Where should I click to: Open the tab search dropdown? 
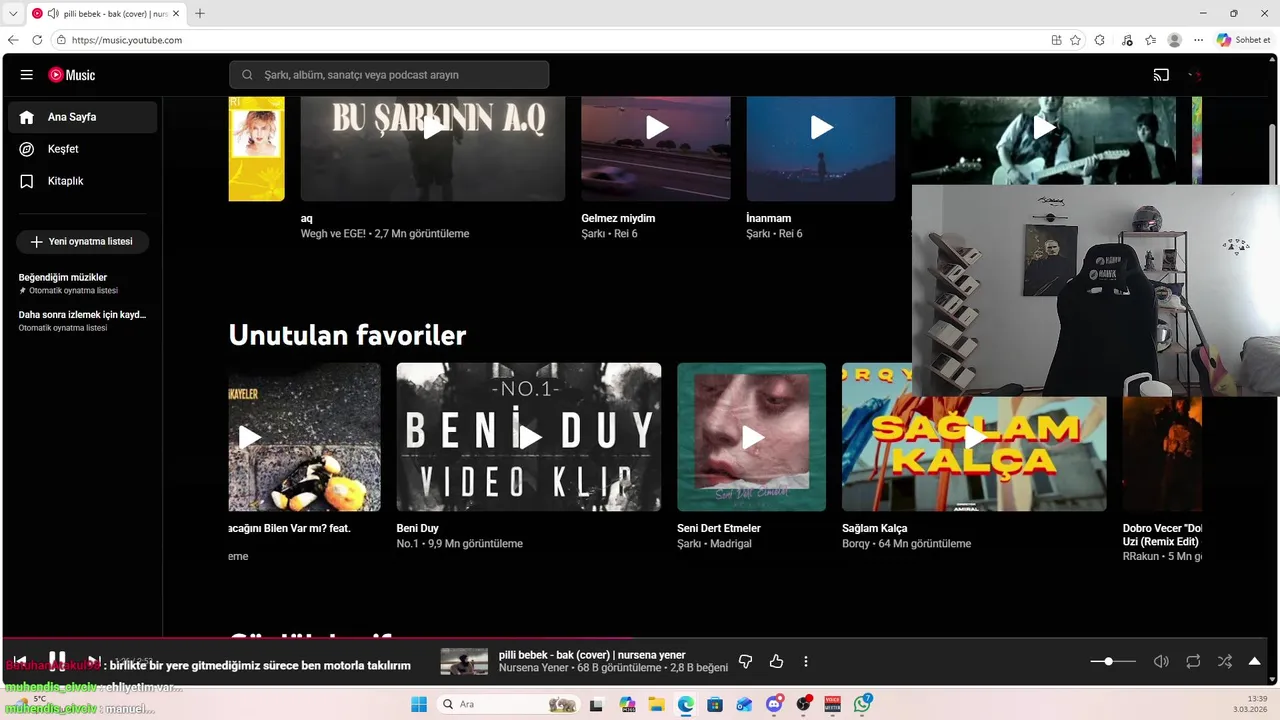(13, 13)
